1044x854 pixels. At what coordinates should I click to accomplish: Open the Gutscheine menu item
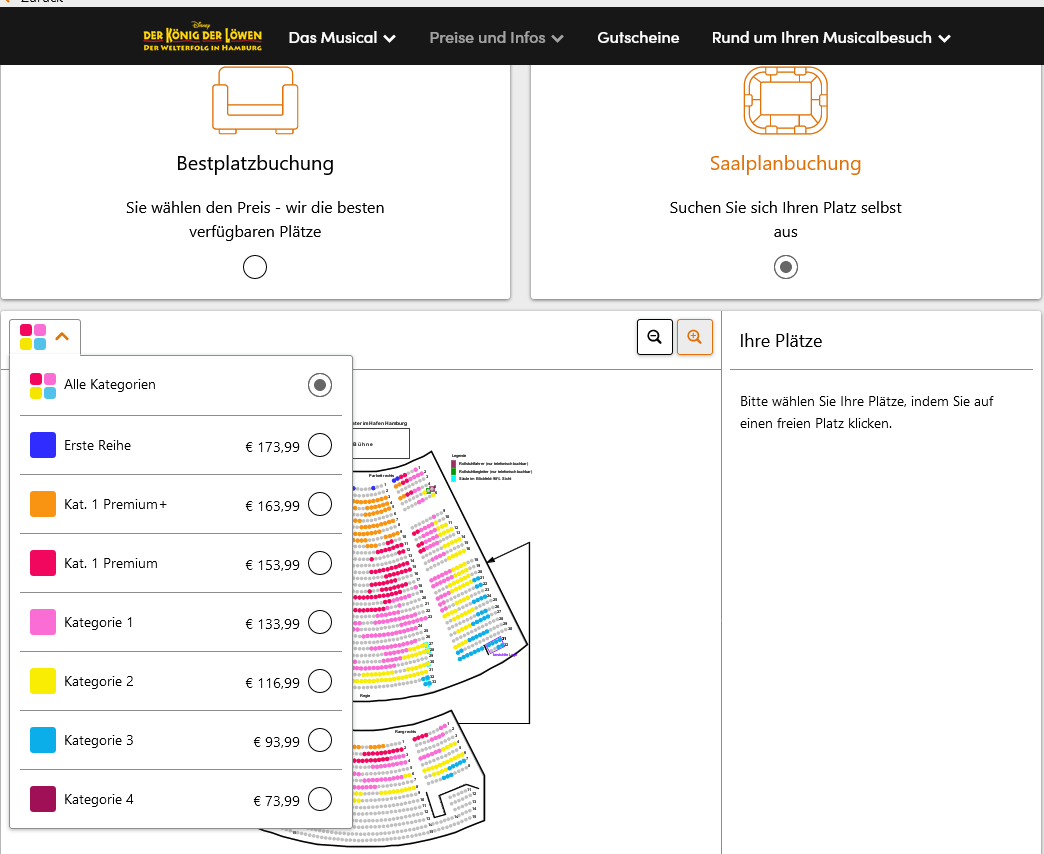638,37
